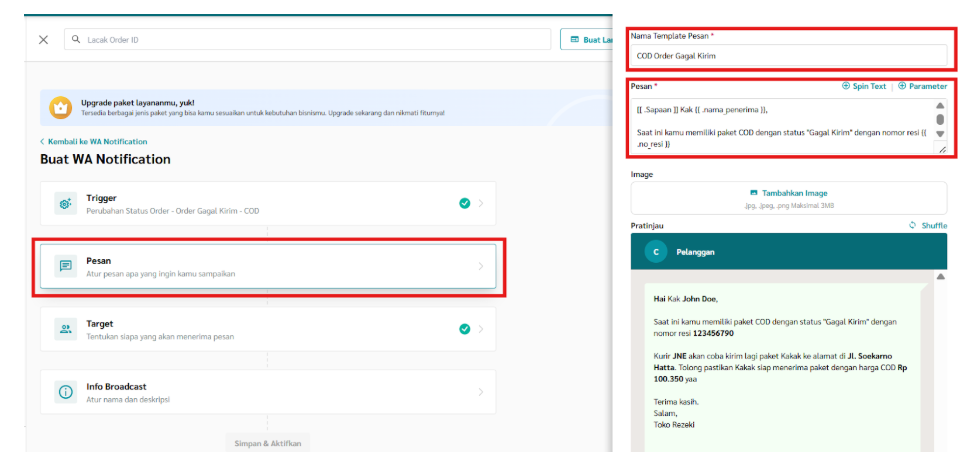Click the Spin Text option
This screenshot has height=465, width=965.
pyautogui.click(x=864, y=86)
